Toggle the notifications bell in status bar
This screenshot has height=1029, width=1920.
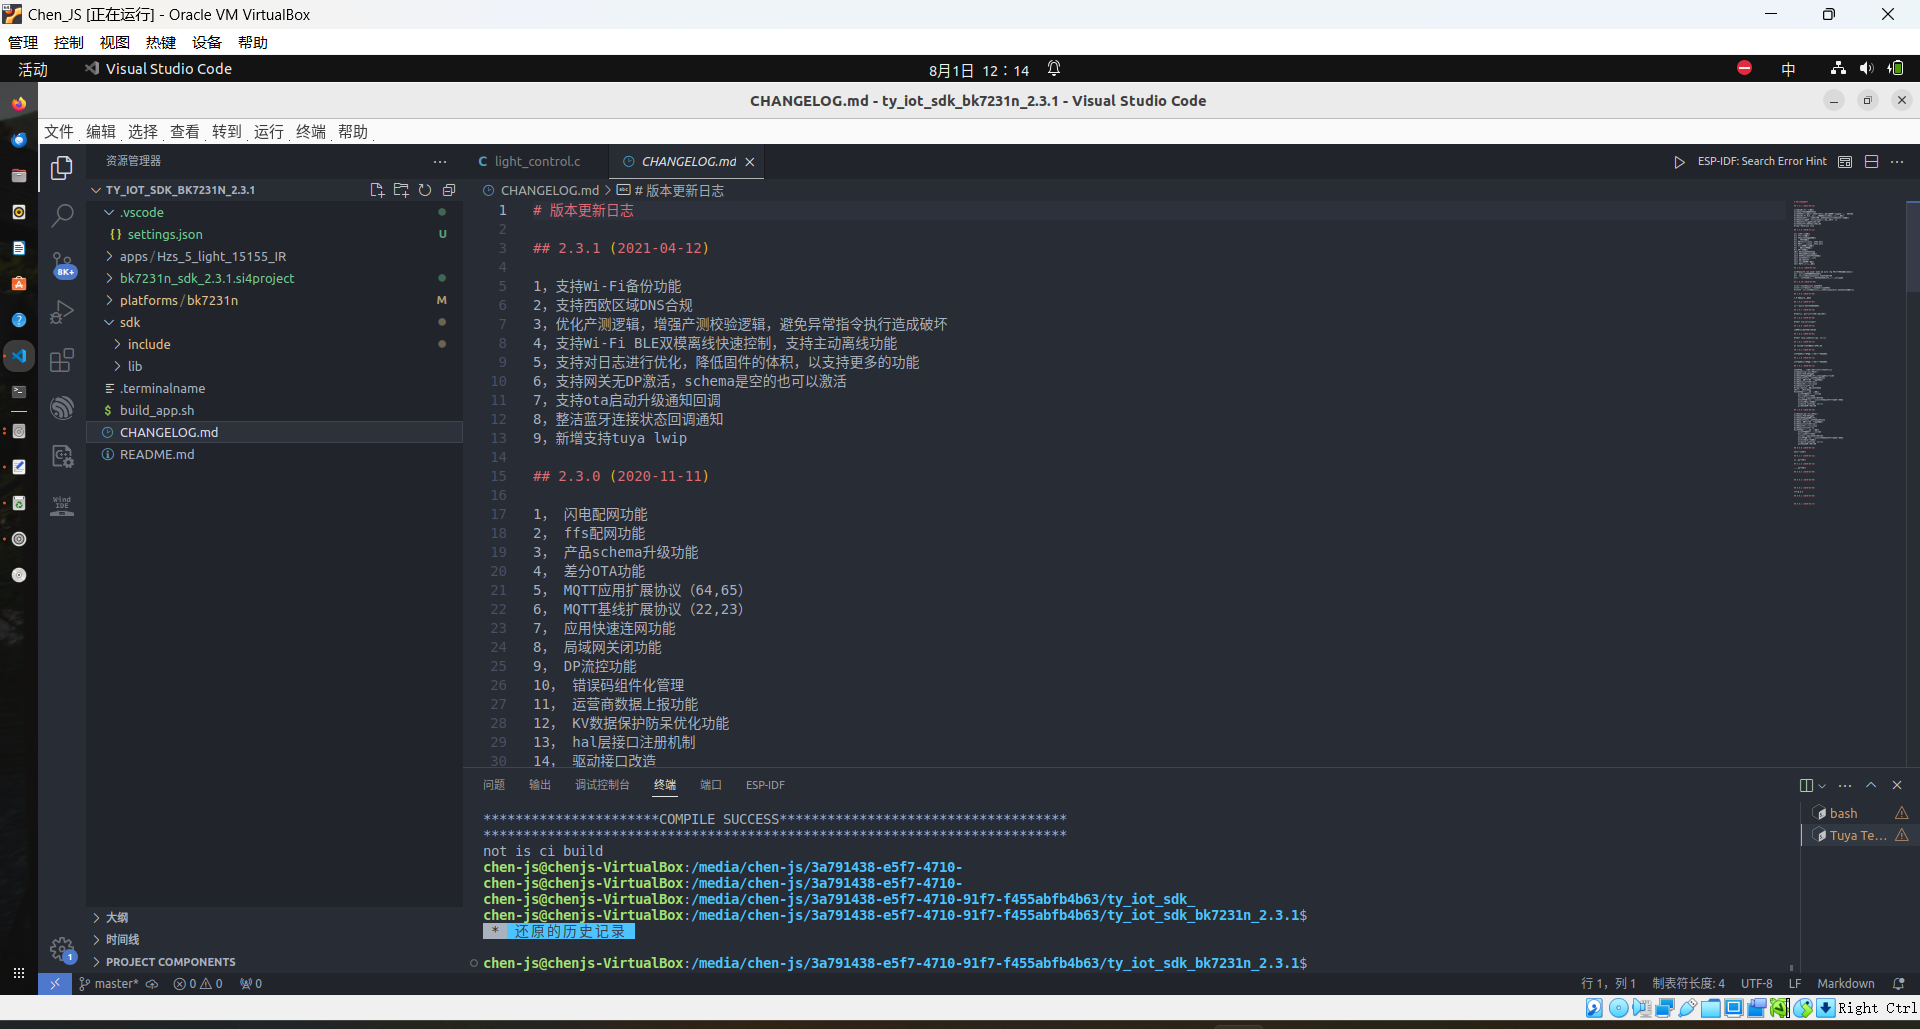tap(1899, 984)
